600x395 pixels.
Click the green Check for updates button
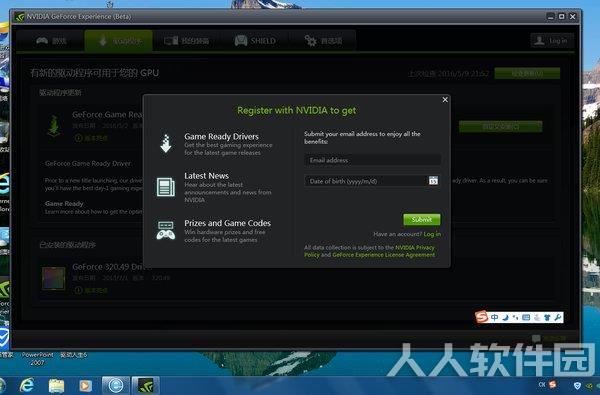527,73
